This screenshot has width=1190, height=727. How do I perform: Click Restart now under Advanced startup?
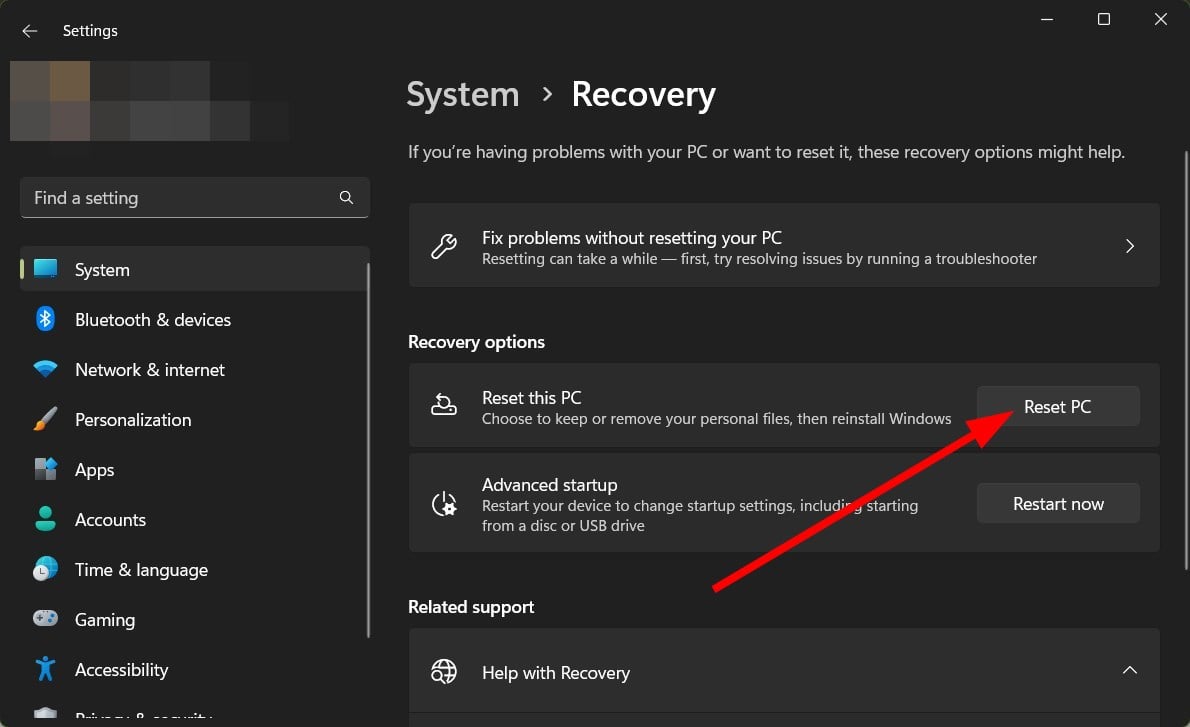[1057, 503]
